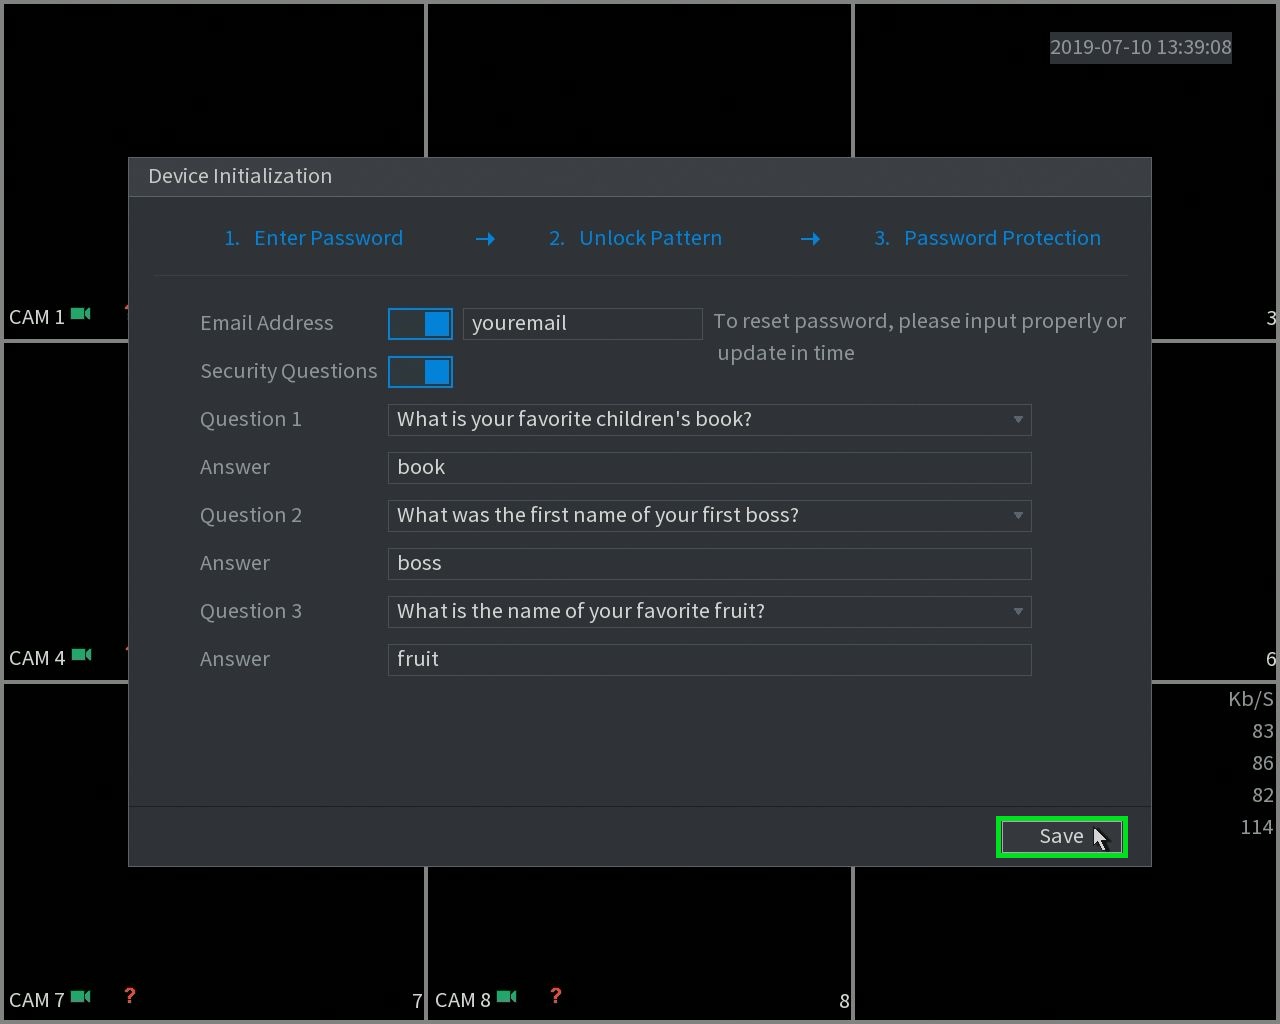This screenshot has height=1024, width=1280.
Task: Click red question mark beside CAM 8
Action: [555, 996]
